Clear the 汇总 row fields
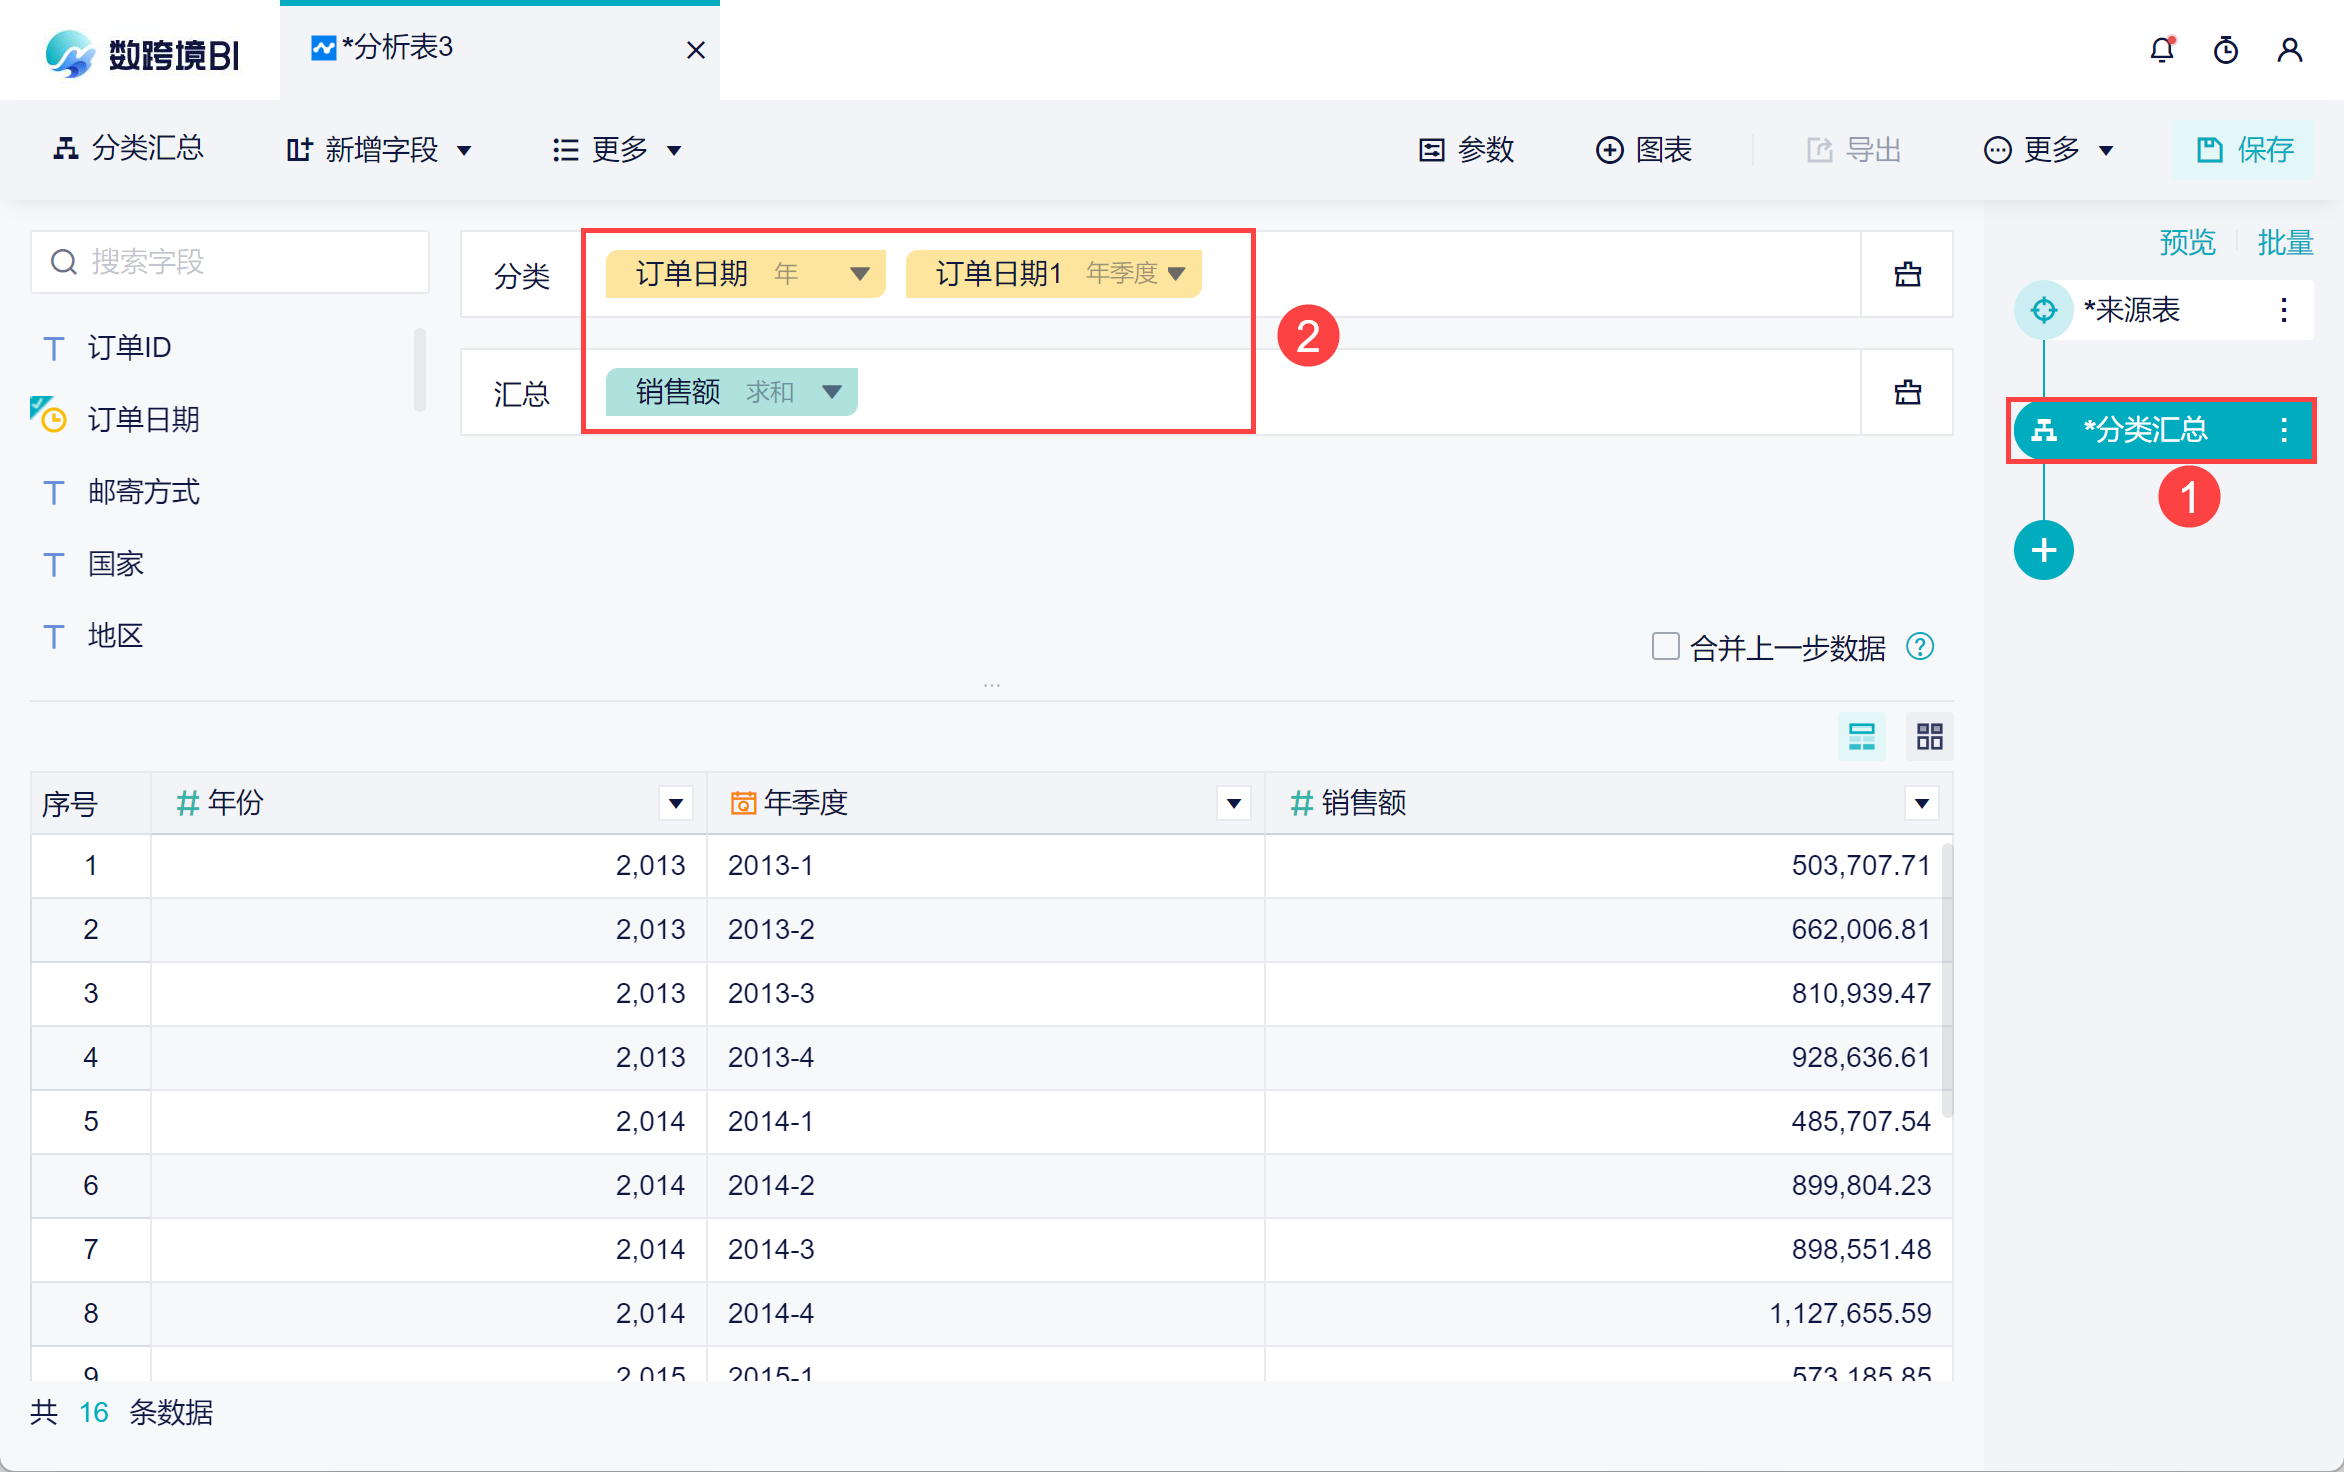This screenshot has height=1472, width=2344. click(x=1907, y=392)
